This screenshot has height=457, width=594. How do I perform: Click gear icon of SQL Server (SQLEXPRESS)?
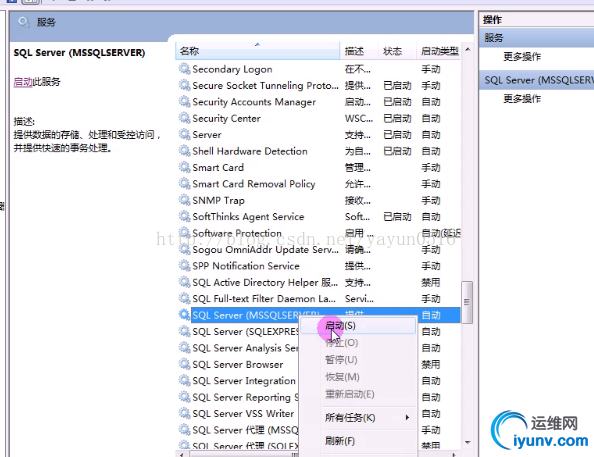(x=184, y=331)
